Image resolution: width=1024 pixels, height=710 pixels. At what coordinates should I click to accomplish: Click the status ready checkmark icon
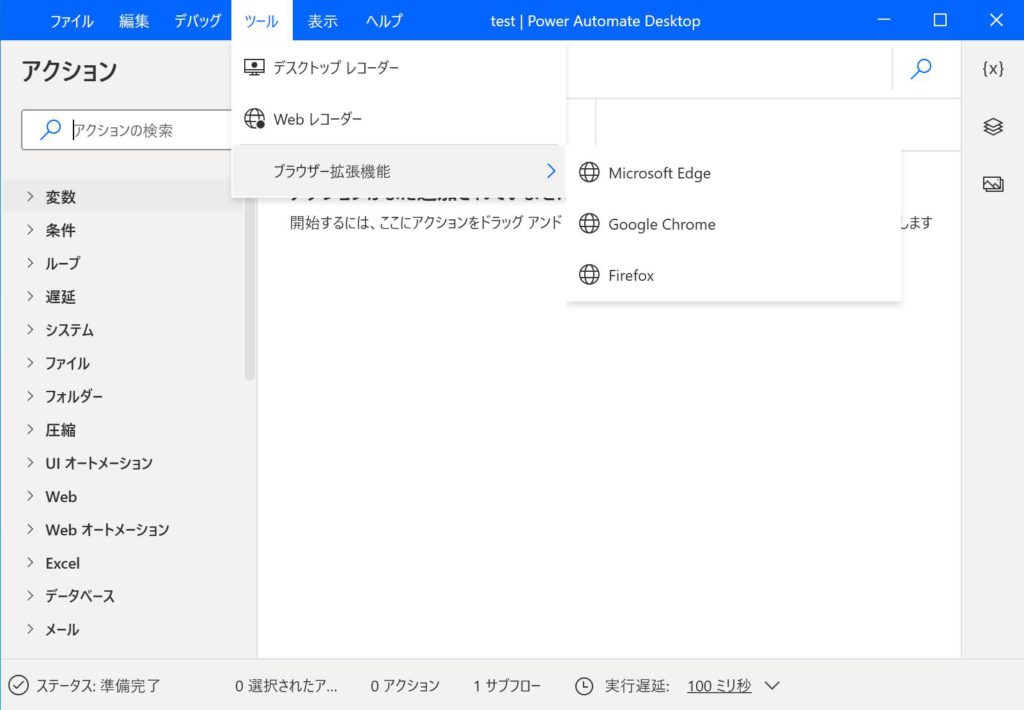point(18,685)
